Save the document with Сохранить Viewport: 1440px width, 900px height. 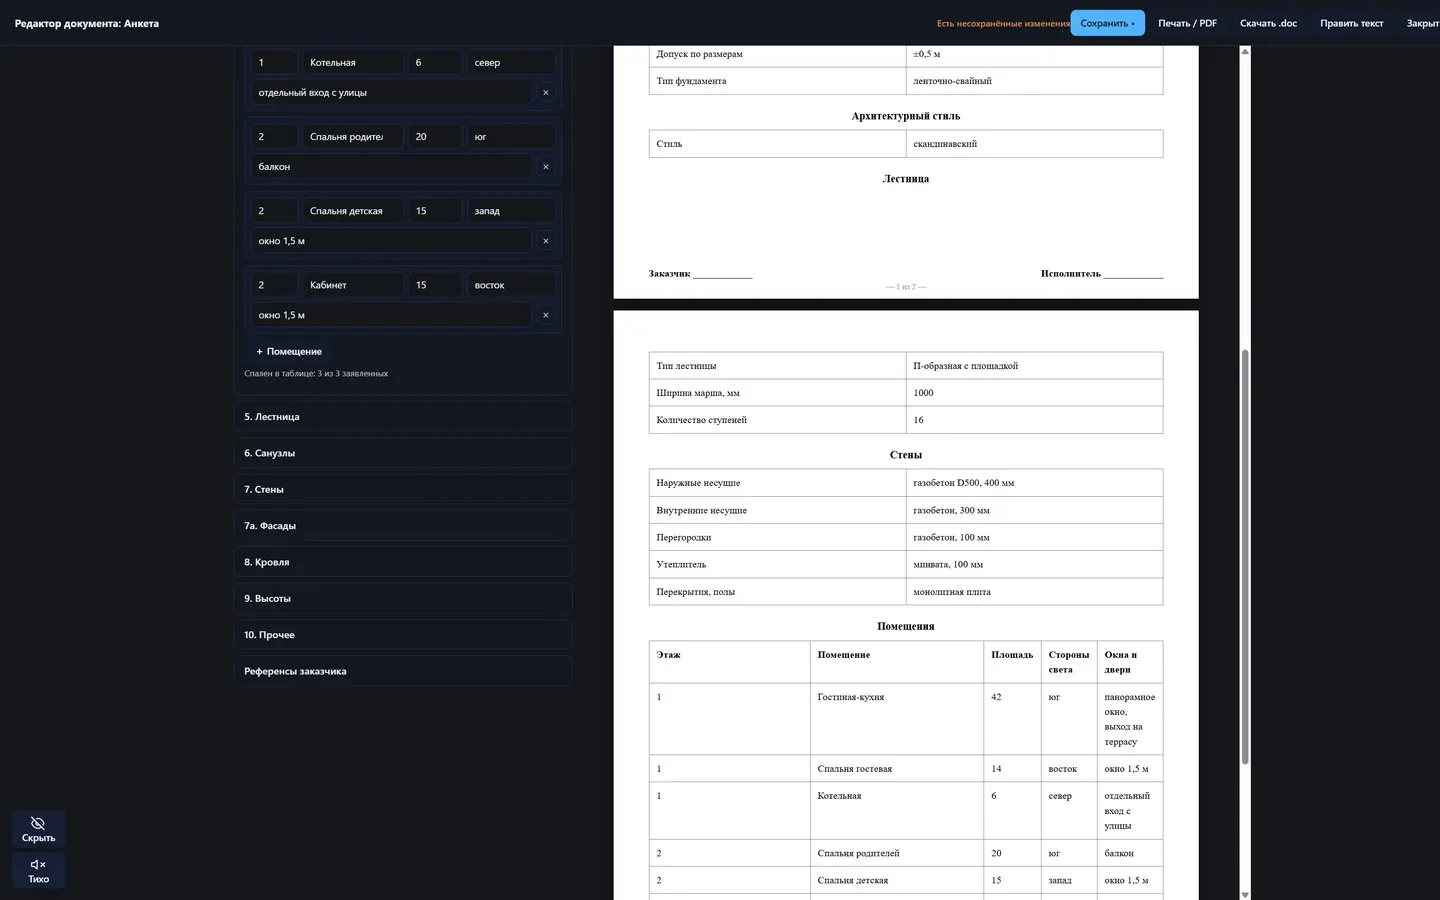click(1107, 23)
